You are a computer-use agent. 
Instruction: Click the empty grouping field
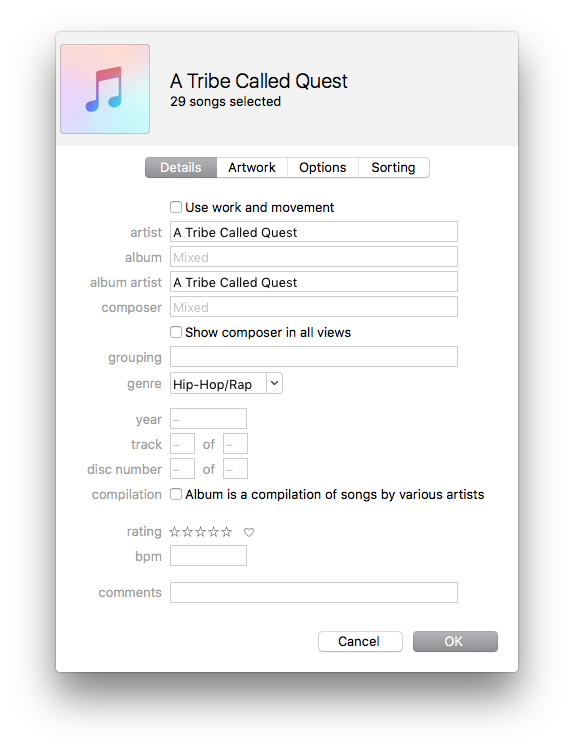click(314, 356)
